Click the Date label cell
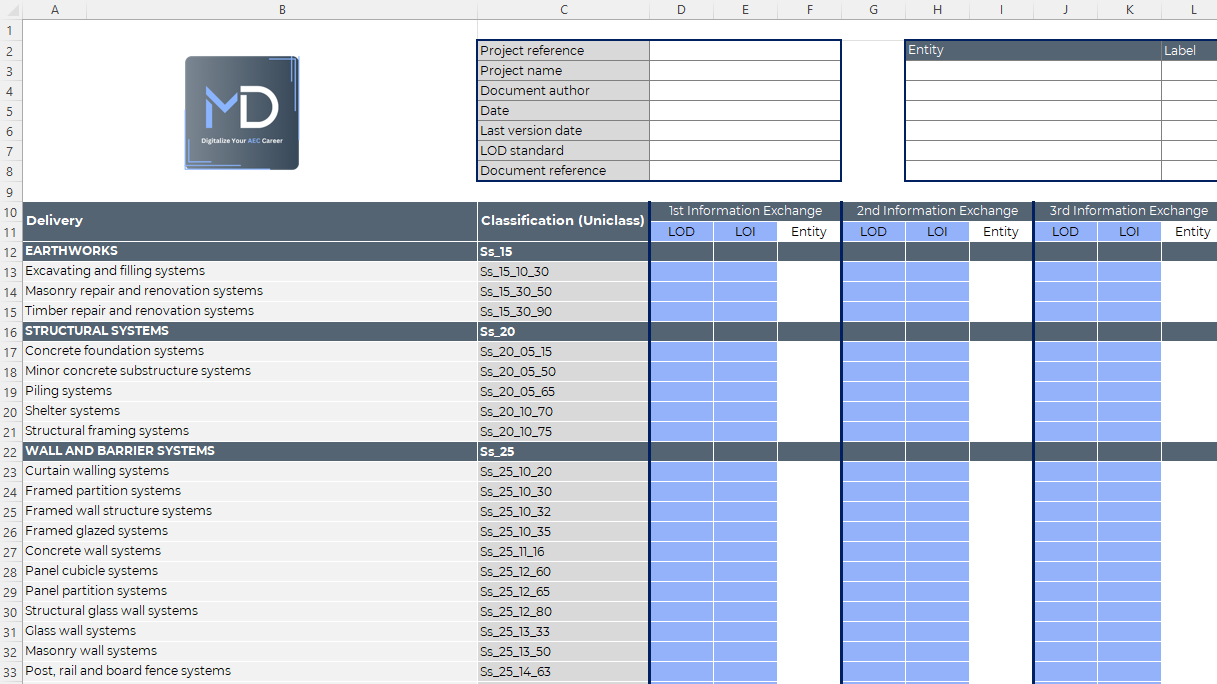The image size is (1217, 684). [x=563, y=110]
